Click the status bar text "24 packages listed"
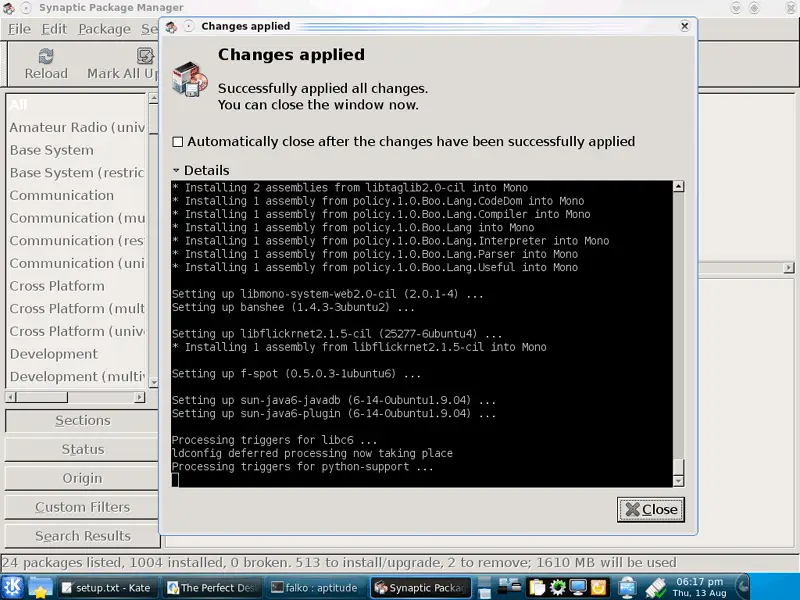800x600 pixels. tap(61, 563)
